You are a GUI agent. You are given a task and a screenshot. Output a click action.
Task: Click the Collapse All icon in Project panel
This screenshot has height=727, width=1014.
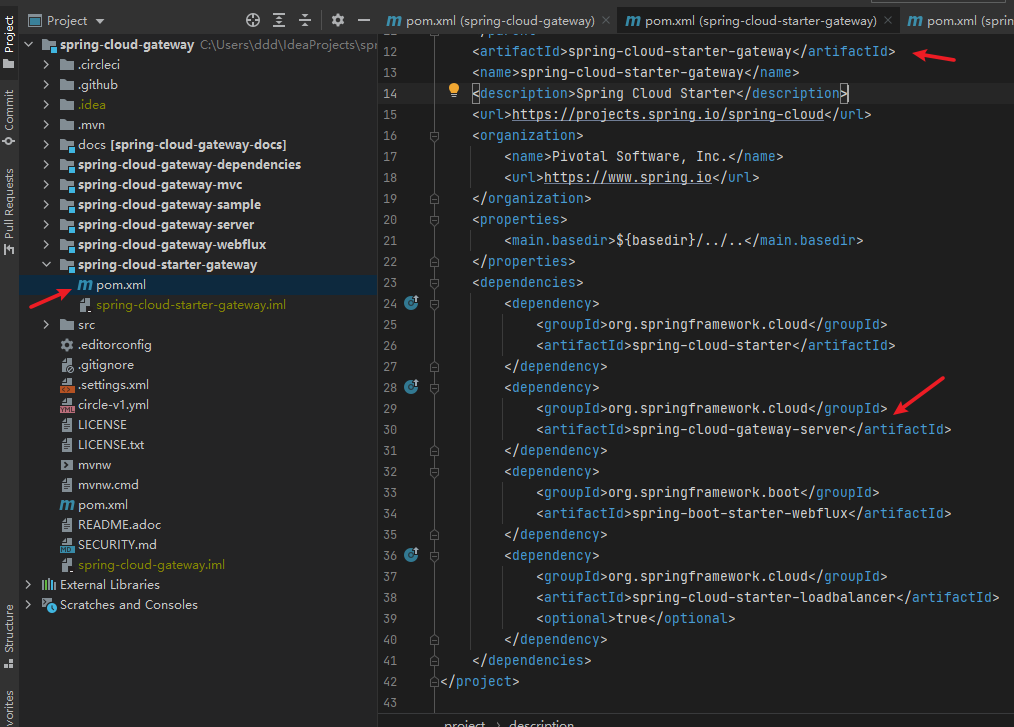(305, 20)
